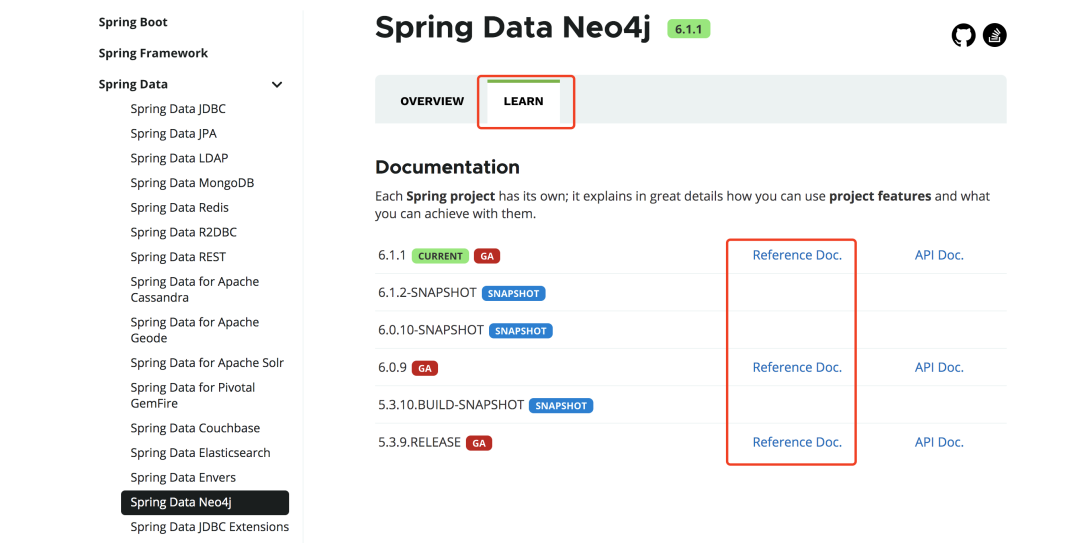
Task: Open API Doc. for version 6.1.1
Action: point(939,255)
